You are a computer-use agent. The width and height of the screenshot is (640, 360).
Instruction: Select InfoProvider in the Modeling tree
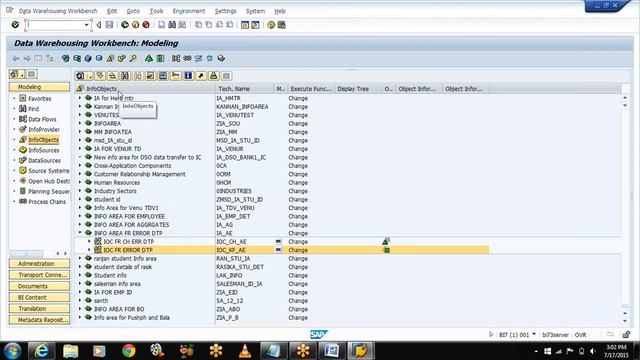coord(44,129)
